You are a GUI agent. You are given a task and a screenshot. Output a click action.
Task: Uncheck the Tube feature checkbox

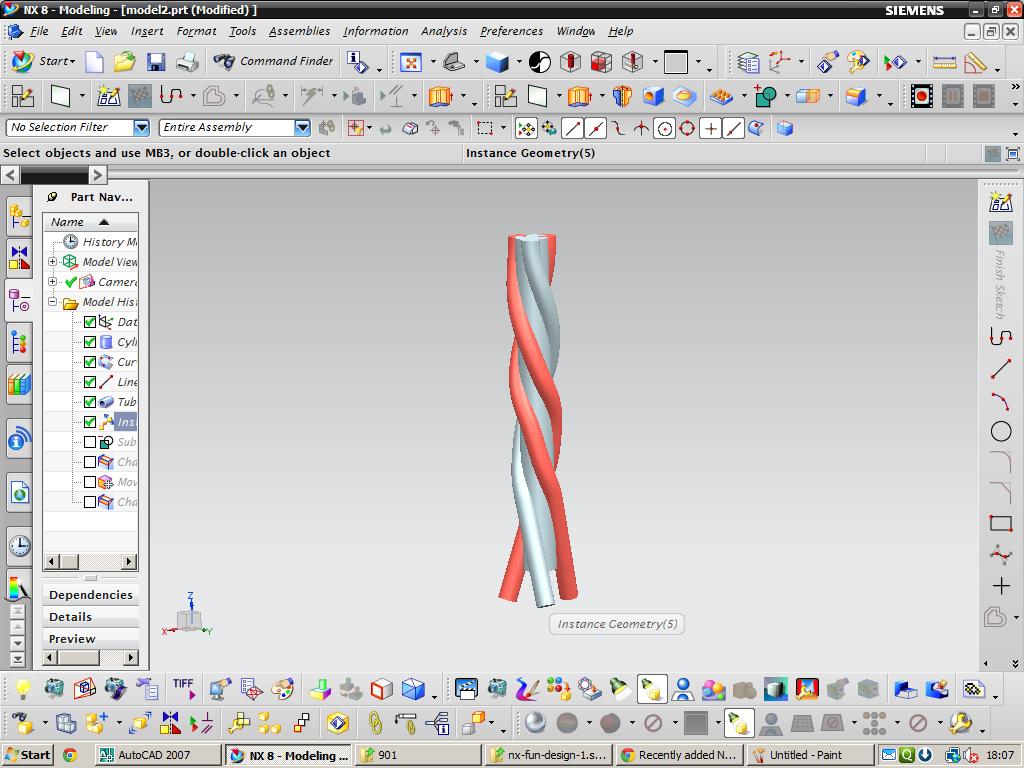click(x=90, y=402)
